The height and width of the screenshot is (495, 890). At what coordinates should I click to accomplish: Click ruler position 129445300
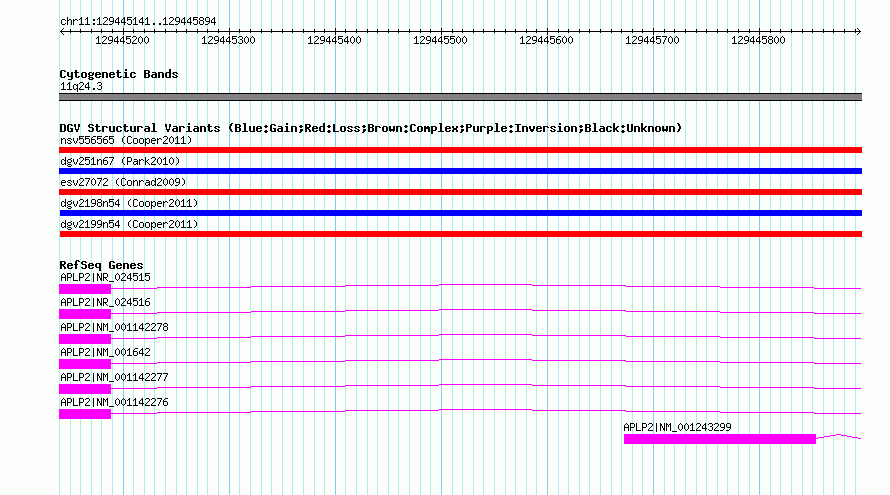point(228,40)
